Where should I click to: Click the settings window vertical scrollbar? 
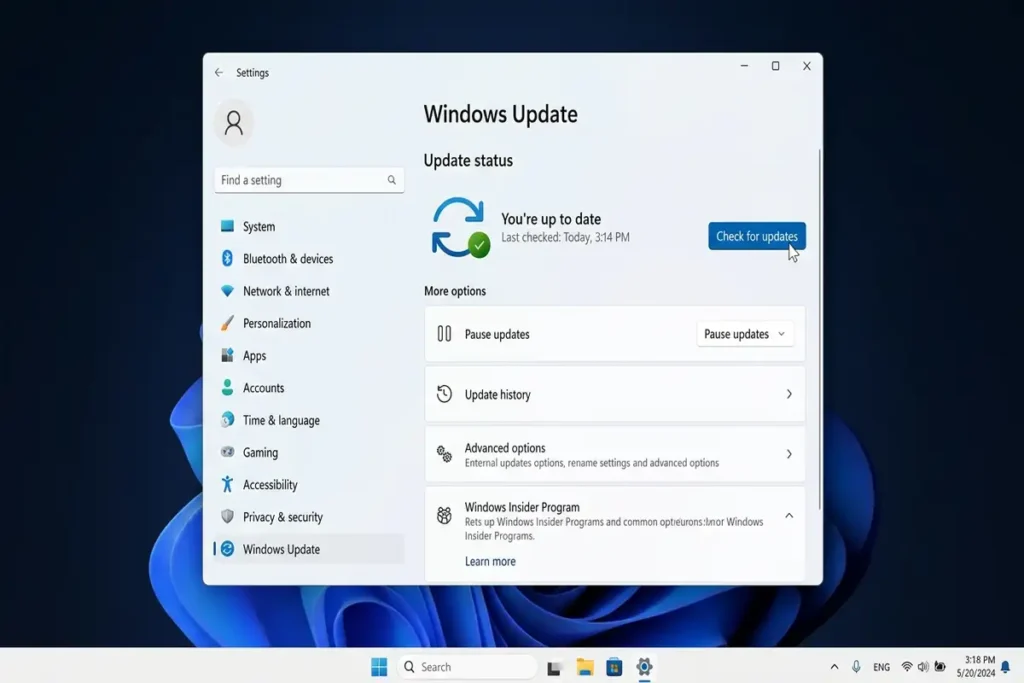[819, 330]
